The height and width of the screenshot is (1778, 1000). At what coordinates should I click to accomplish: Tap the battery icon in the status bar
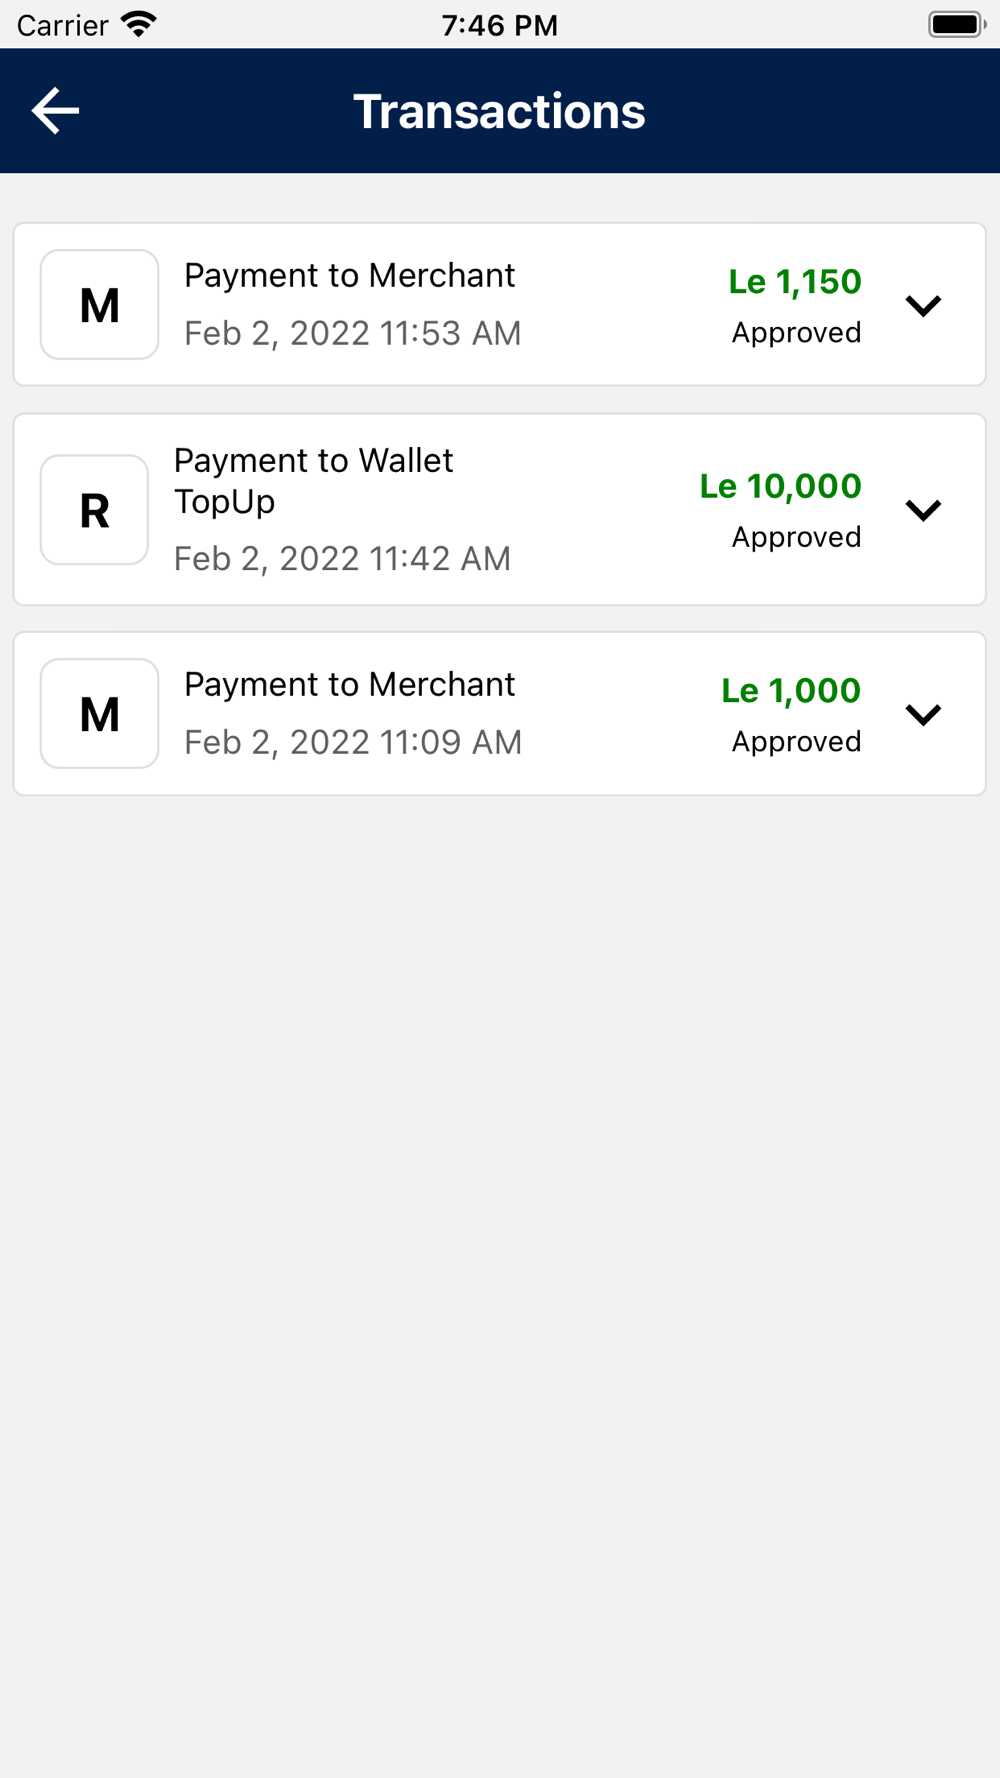[957, 24]
